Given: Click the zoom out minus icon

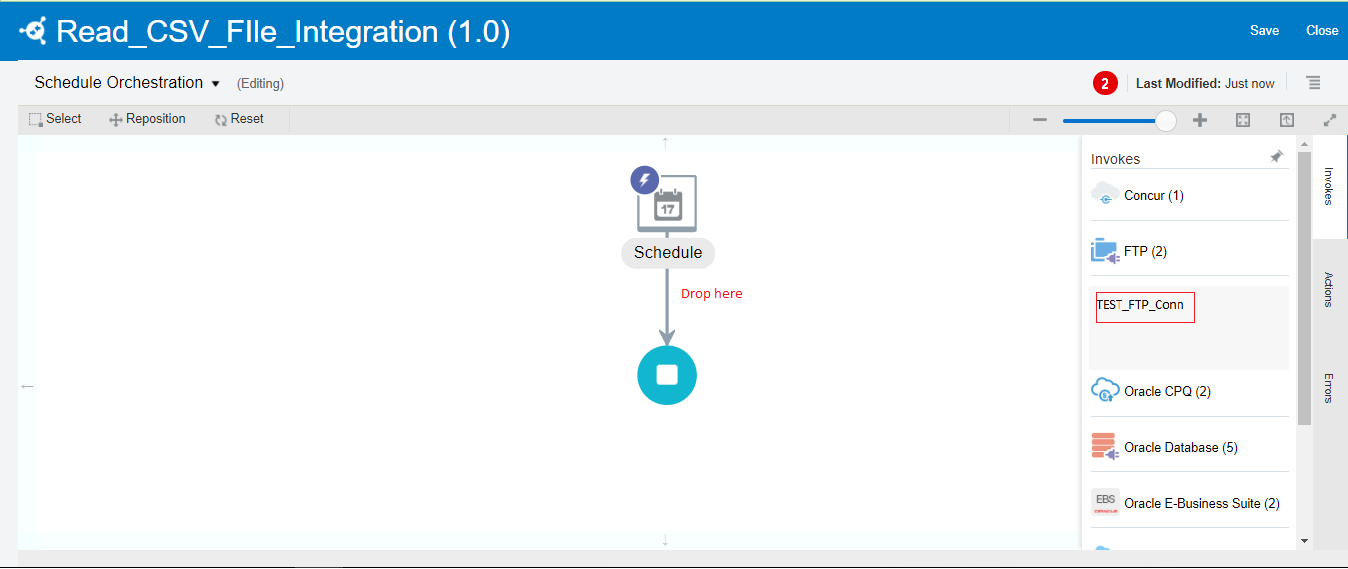Looking at the screenshot, I should (x=1040, y=120).
